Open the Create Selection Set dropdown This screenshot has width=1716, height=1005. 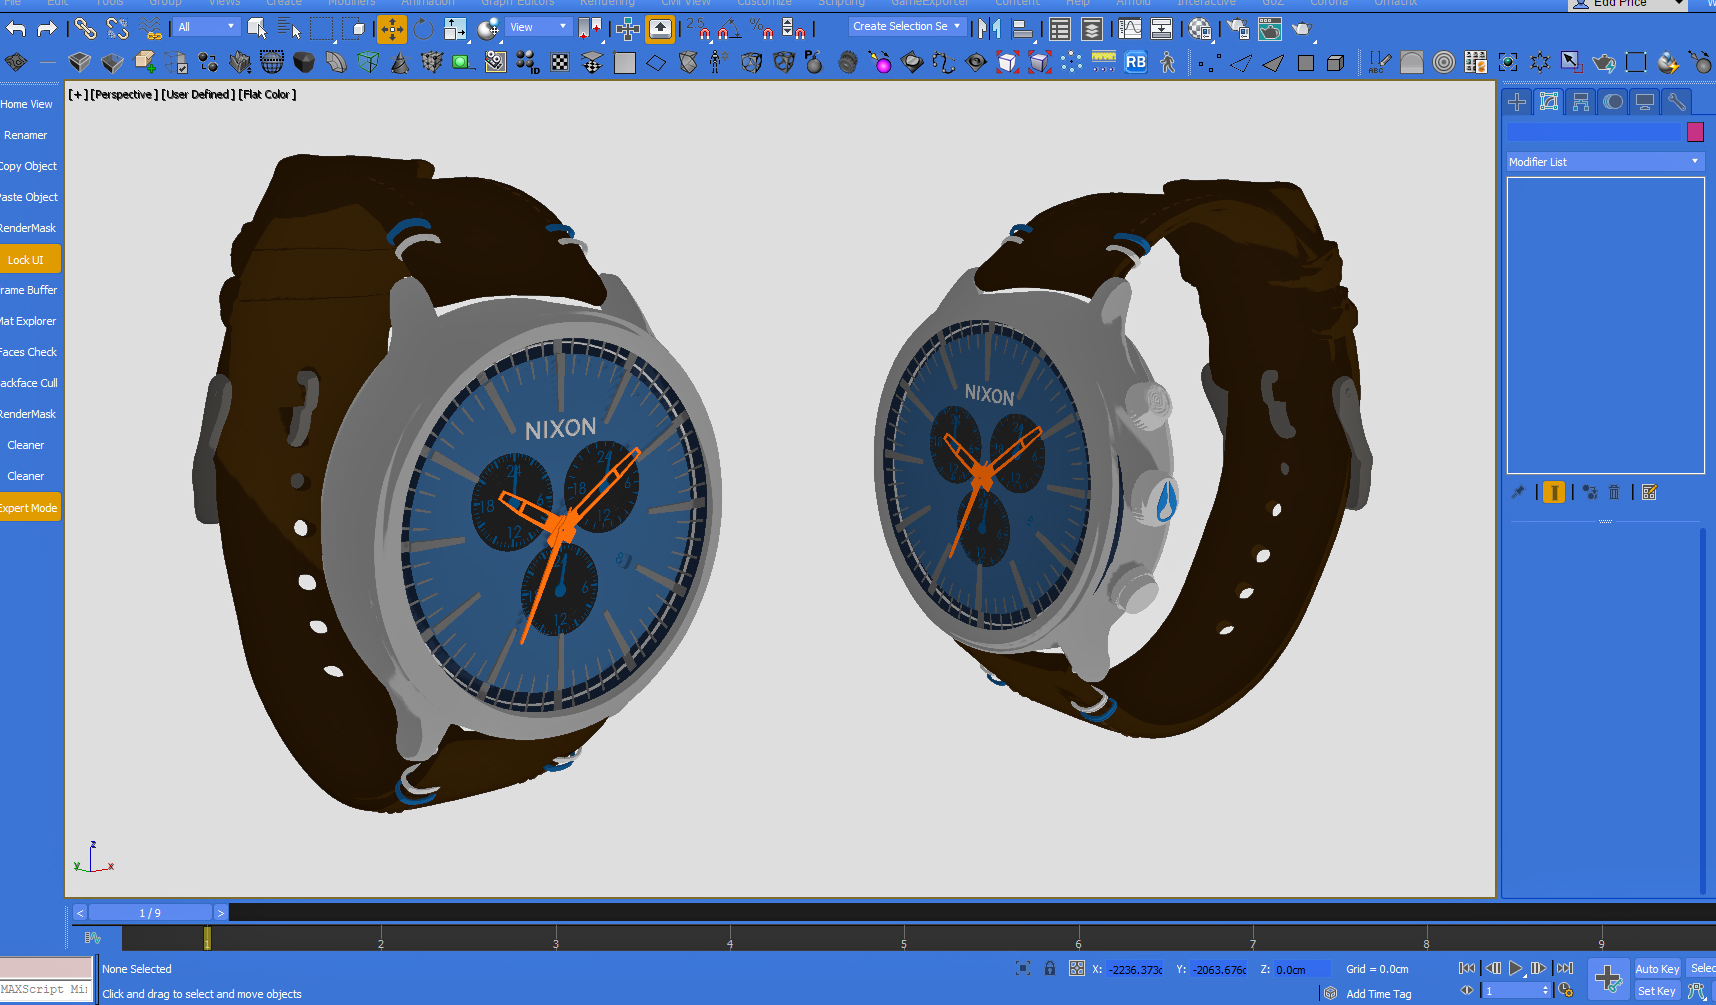tap(906, 27)
